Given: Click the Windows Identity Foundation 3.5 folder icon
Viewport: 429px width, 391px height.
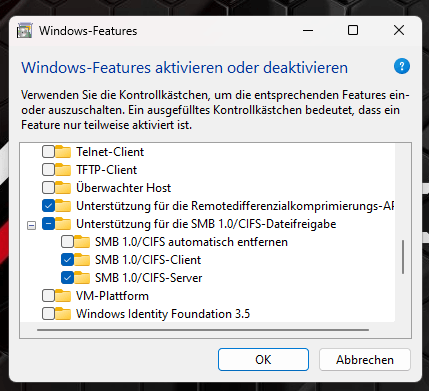Looking at the screenshot, I should pos(63,314).
